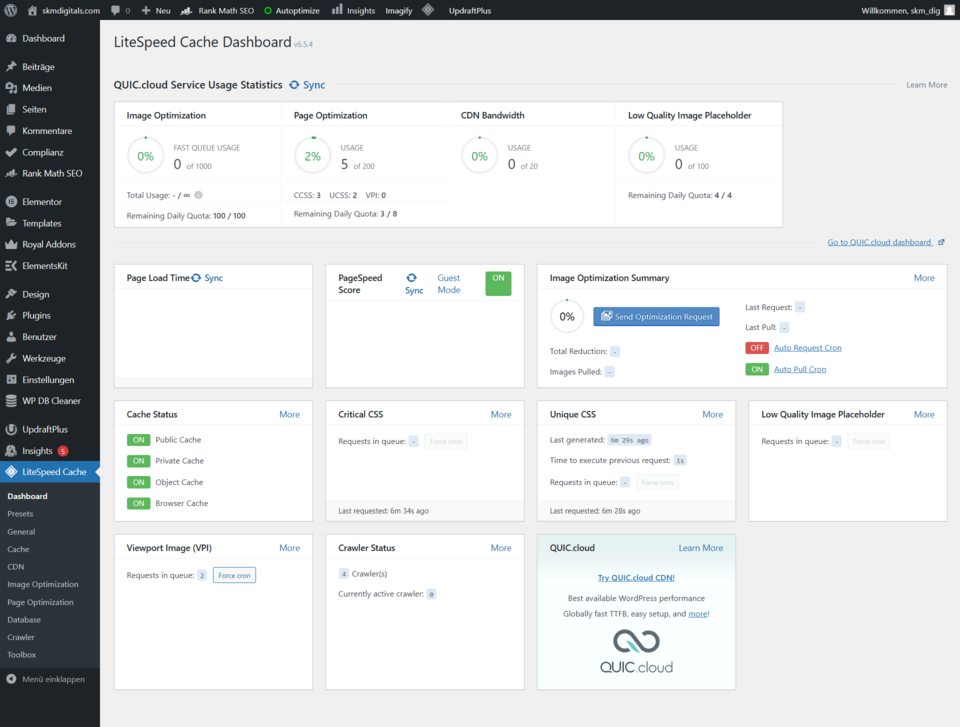Open the Elementor sidebar menu icon
Screen dimensions: 960x727
(11, 202)
